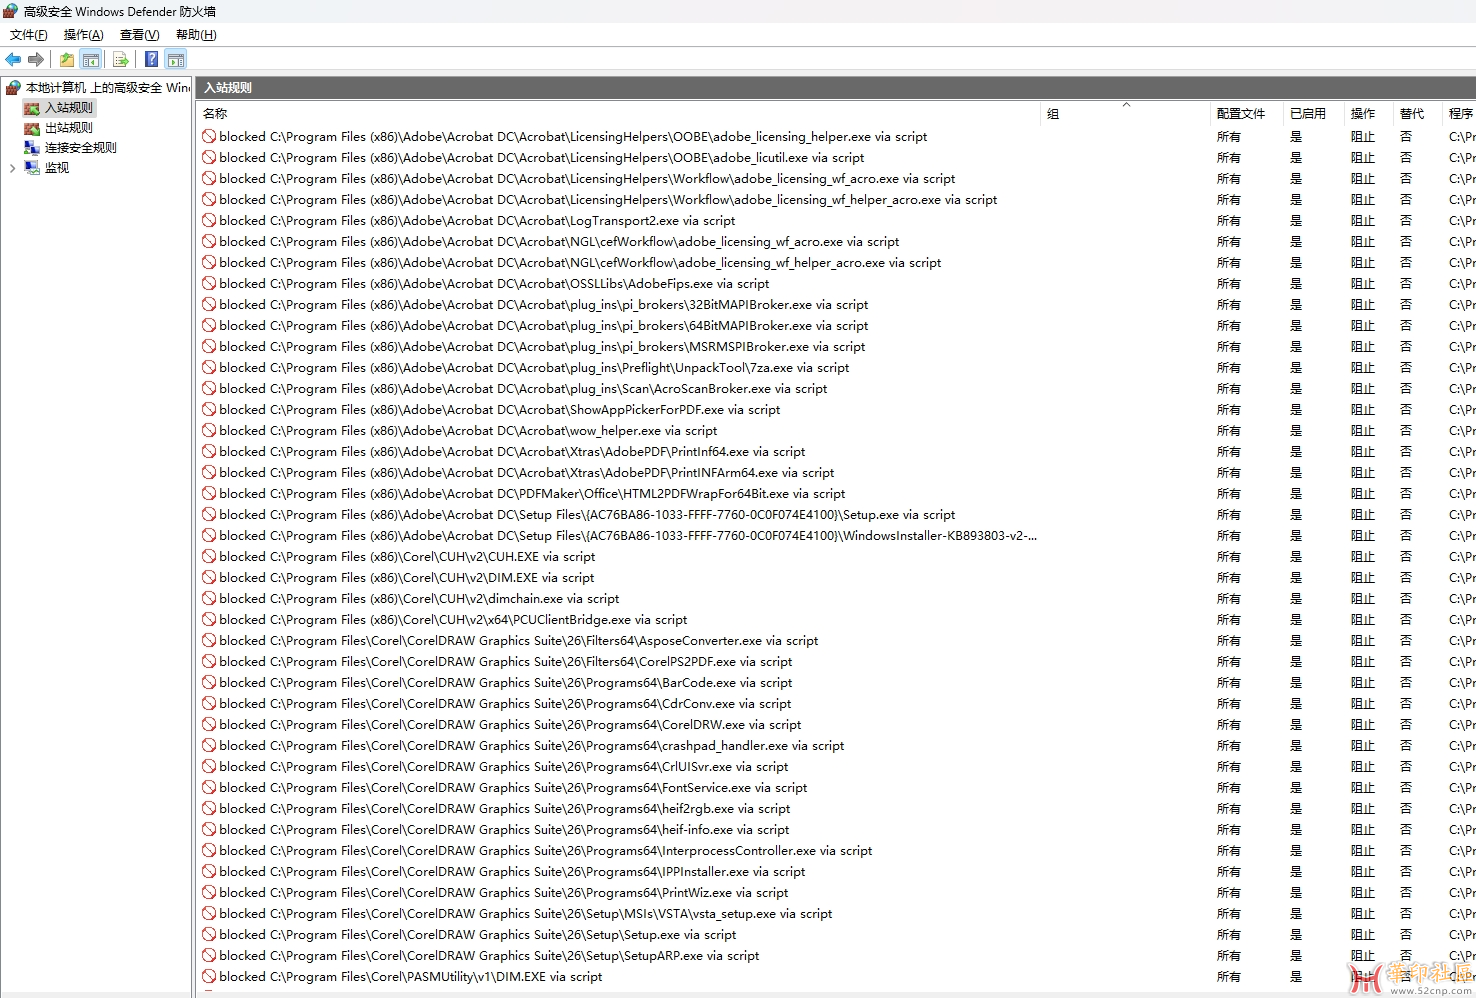
Task: Click the firewall icon in the title bar
Action: 11,11
